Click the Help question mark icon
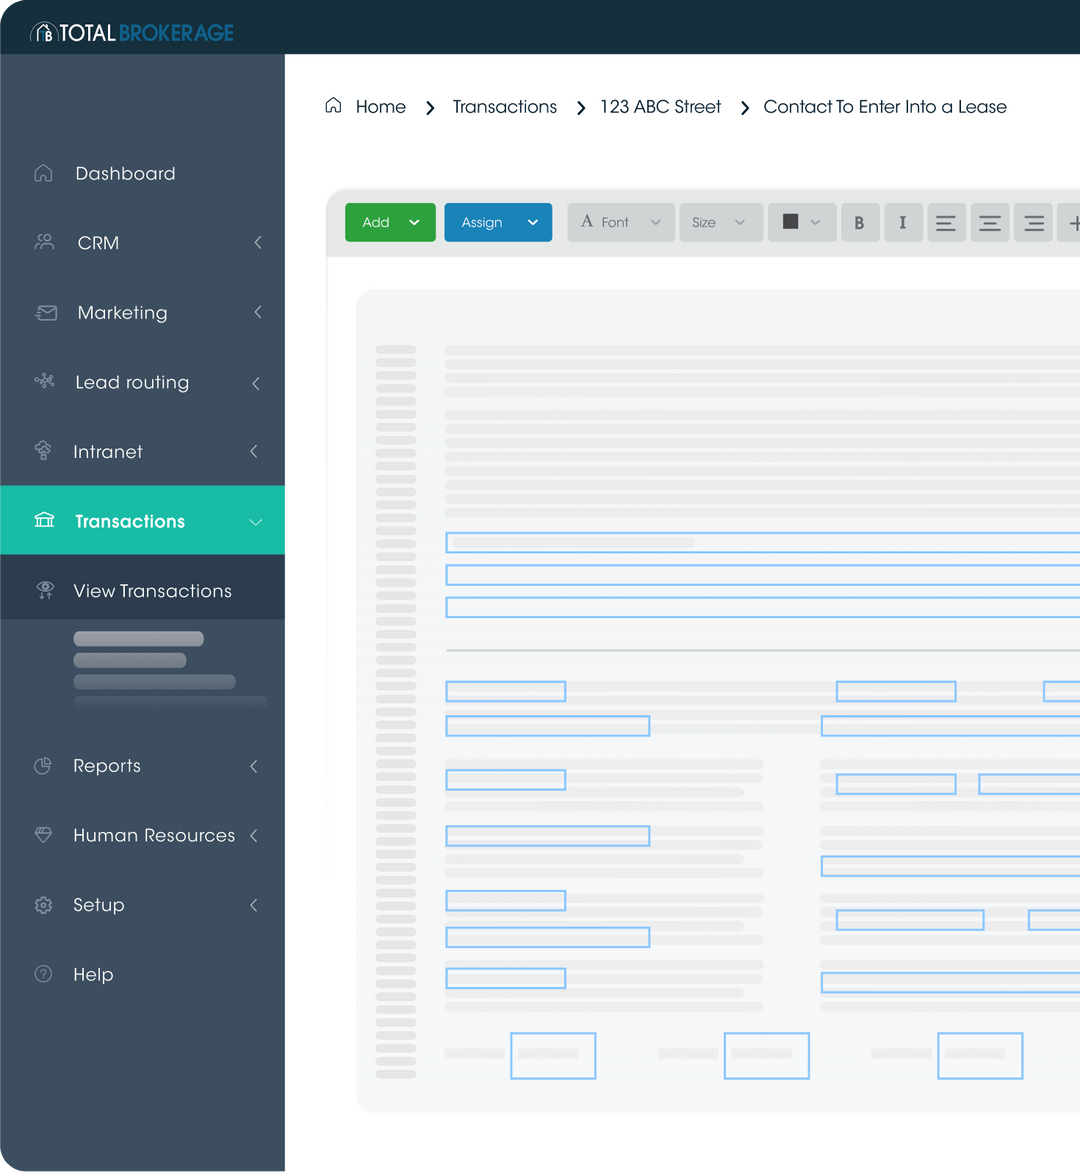 pyautogui.click(x=43, y=974)
